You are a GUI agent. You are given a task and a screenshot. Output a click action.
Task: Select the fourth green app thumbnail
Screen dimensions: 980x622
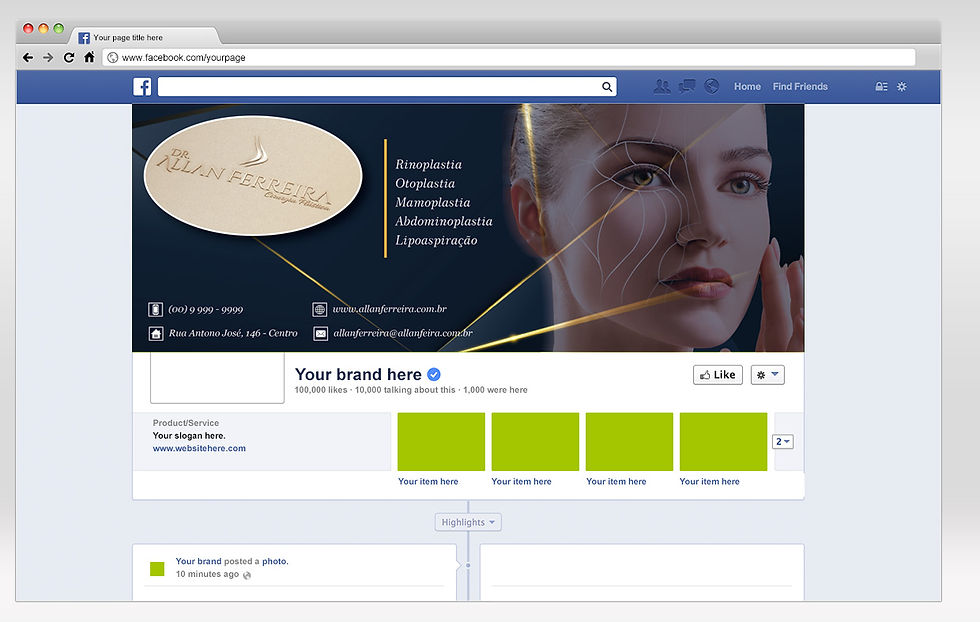[x=723, y=441]
